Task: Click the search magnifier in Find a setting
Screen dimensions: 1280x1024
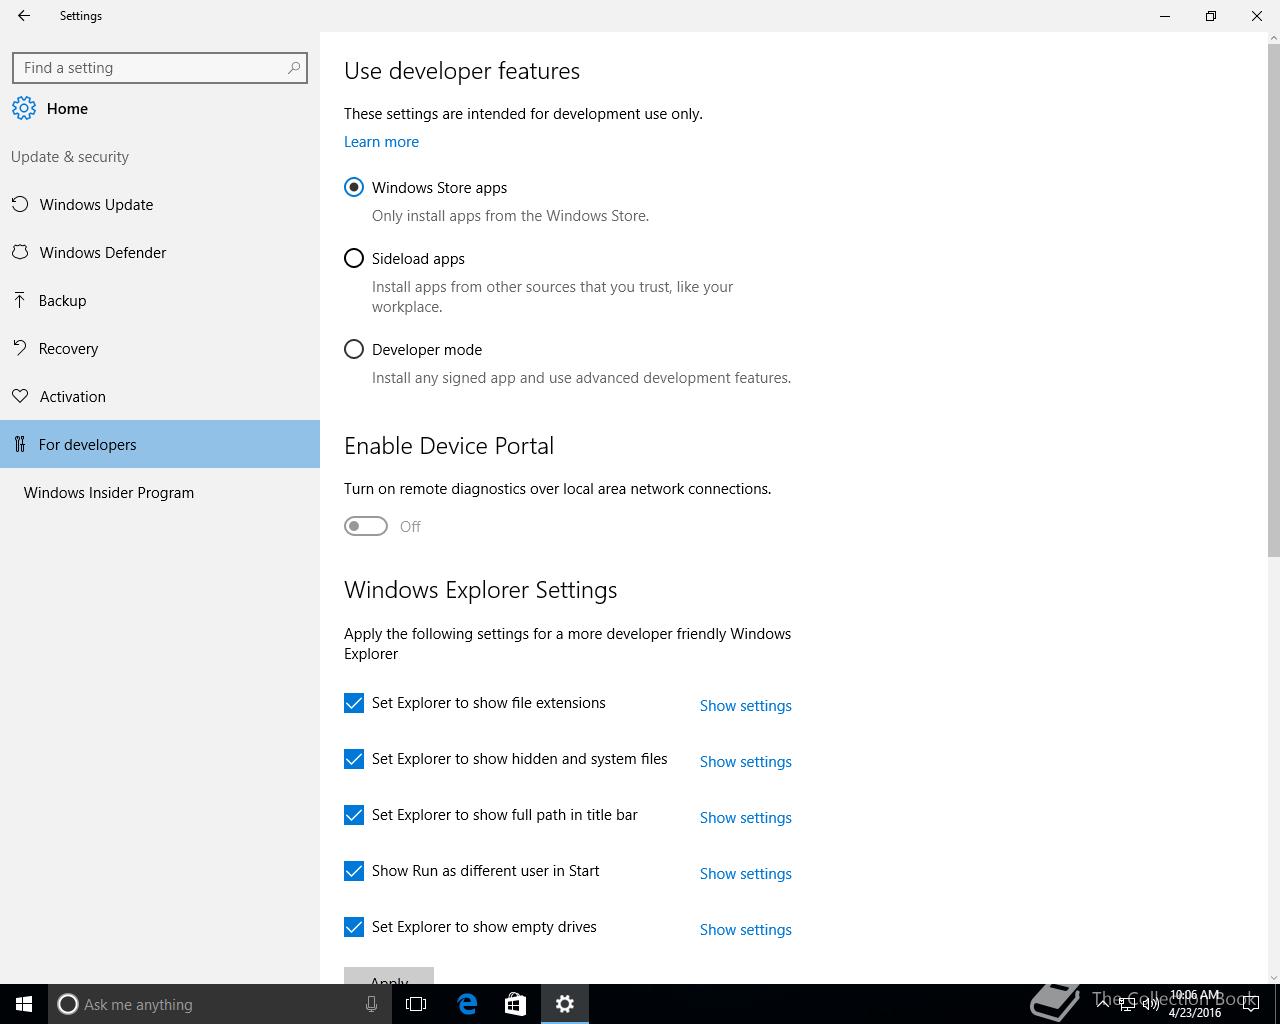Action: [293, 68]
